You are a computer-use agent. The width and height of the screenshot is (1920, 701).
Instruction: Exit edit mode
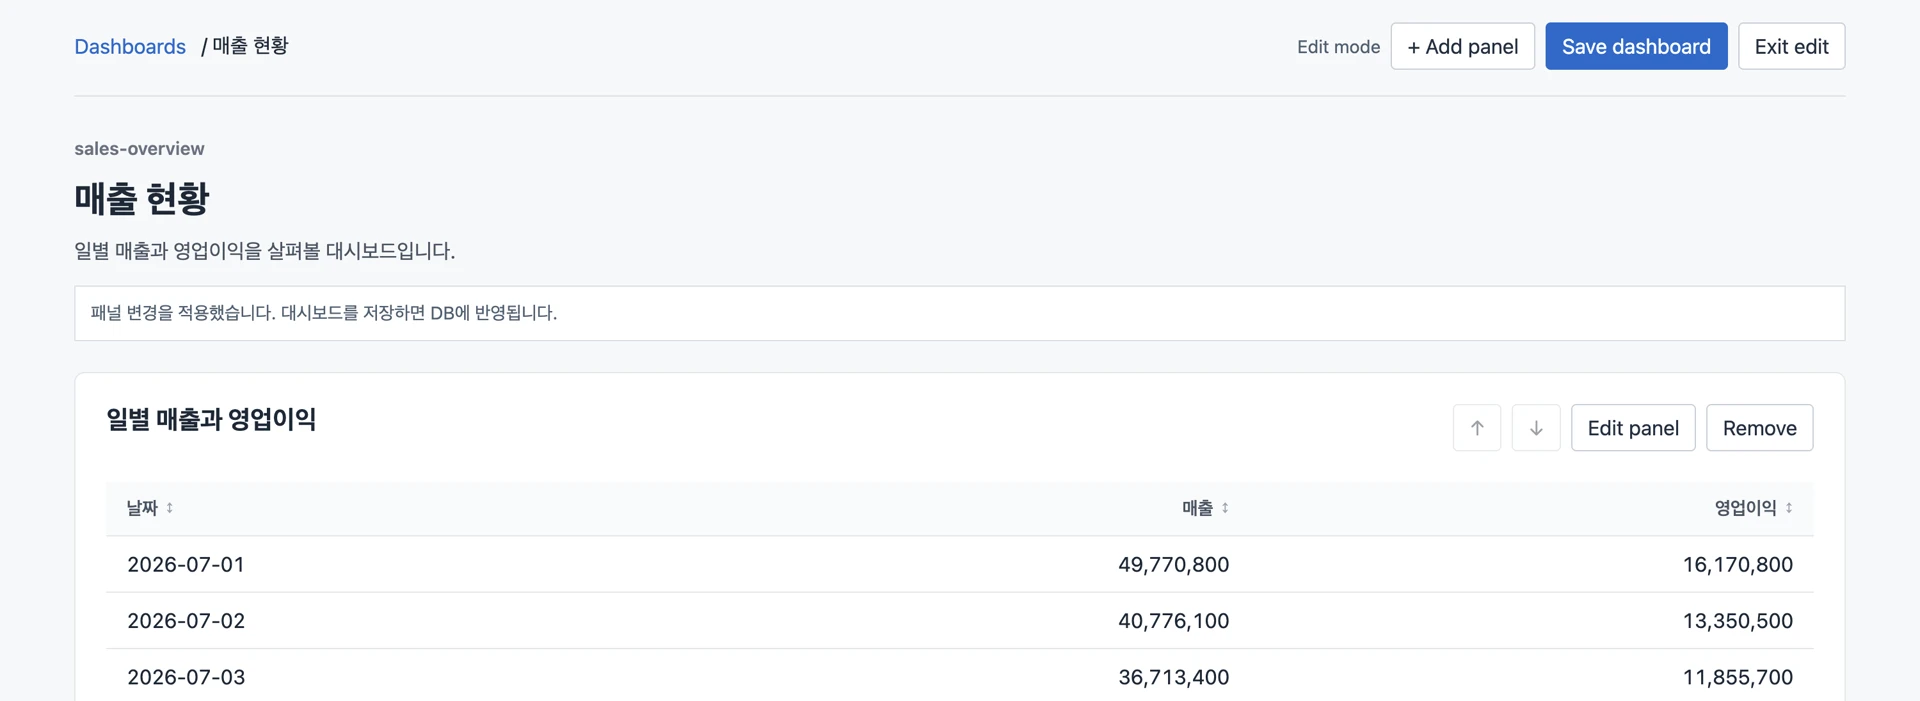pos(1791,46)
